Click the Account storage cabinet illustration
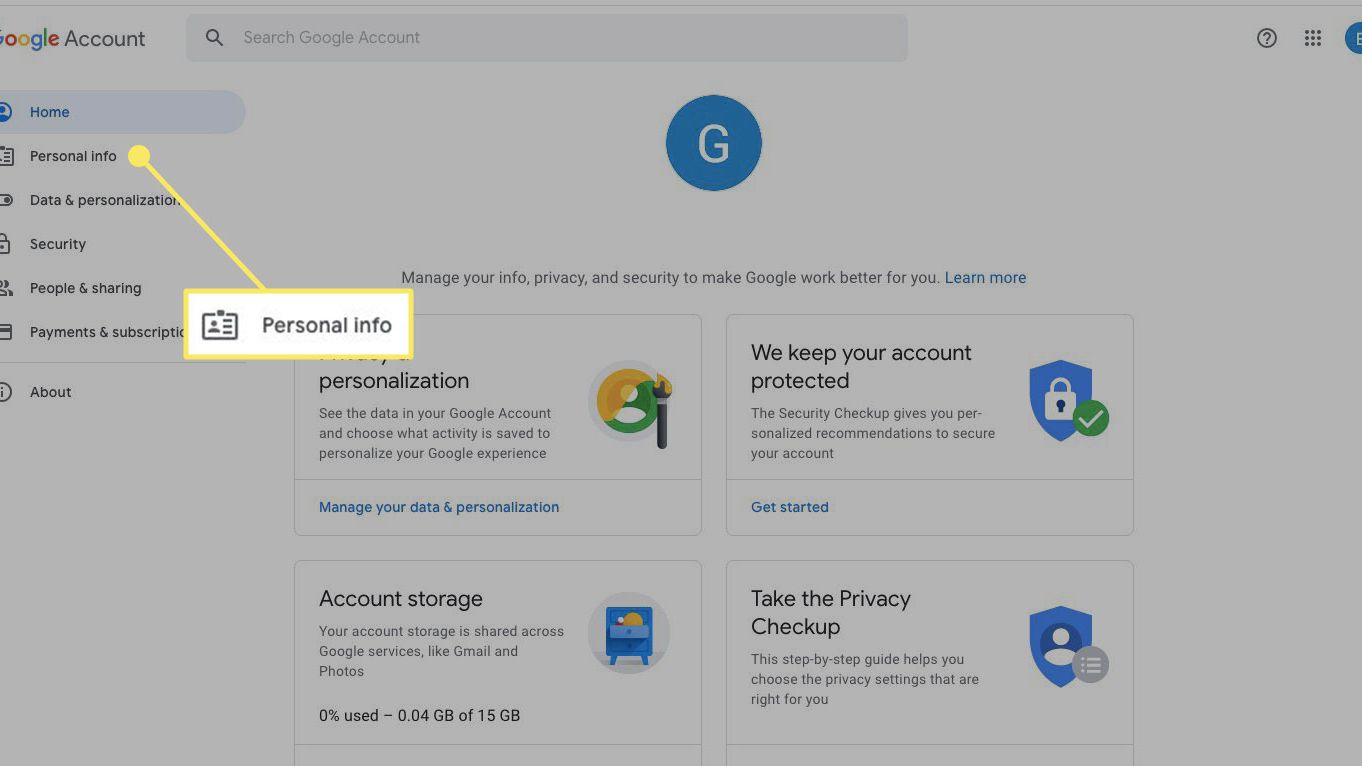Screen dimensions: 1362x766 coord(629,634)
